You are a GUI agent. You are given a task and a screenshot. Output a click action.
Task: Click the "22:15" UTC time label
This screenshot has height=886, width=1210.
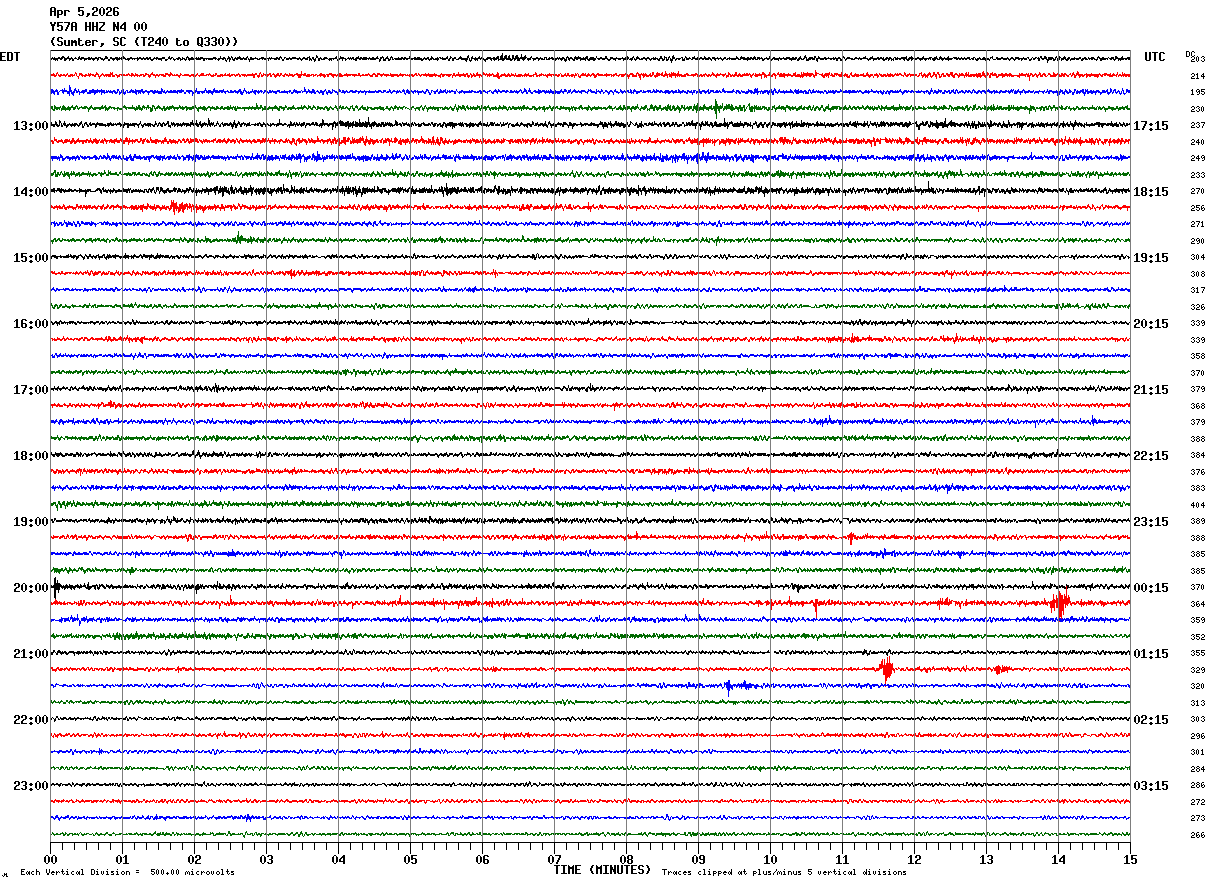[x=1151, y=456]
